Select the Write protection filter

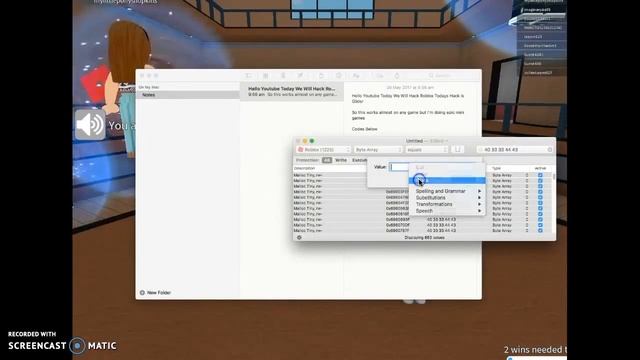click(x=341, y=160)
